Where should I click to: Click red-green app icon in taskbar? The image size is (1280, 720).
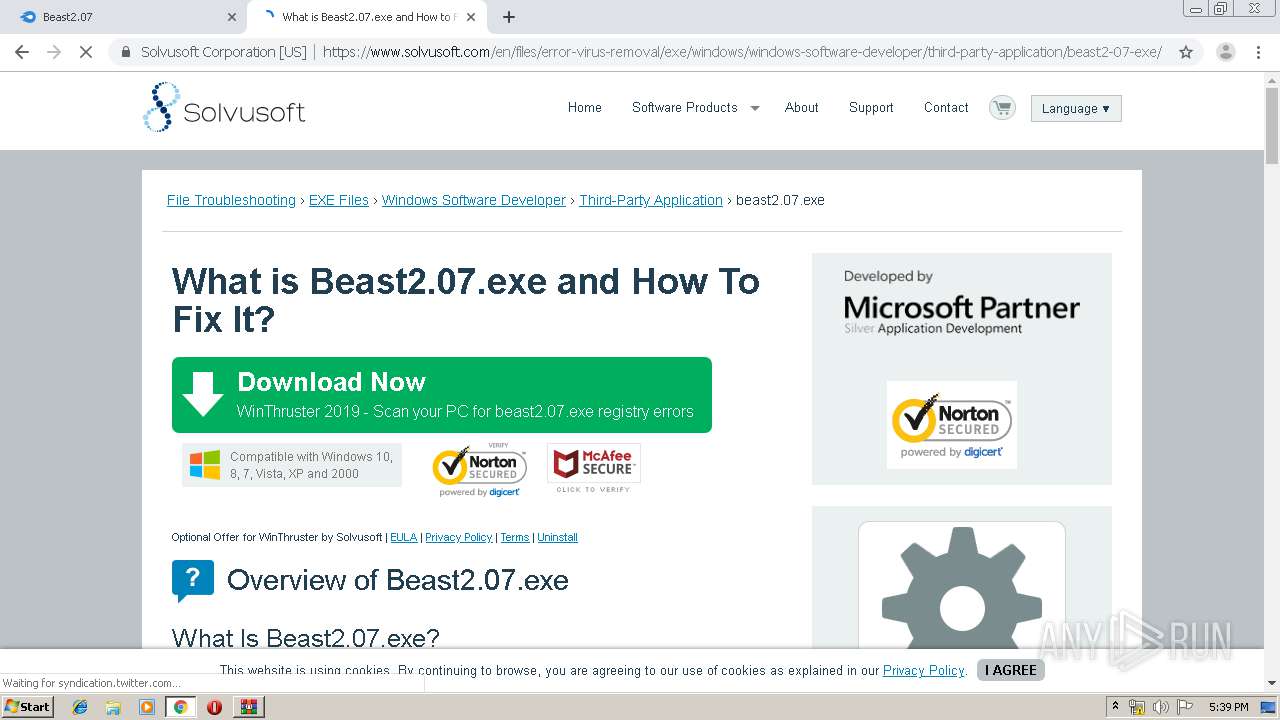[248, 707]
